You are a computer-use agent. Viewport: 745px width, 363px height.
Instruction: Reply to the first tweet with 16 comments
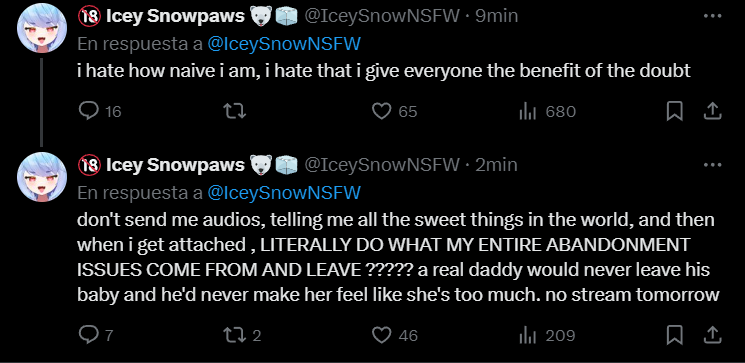point(88,112)
